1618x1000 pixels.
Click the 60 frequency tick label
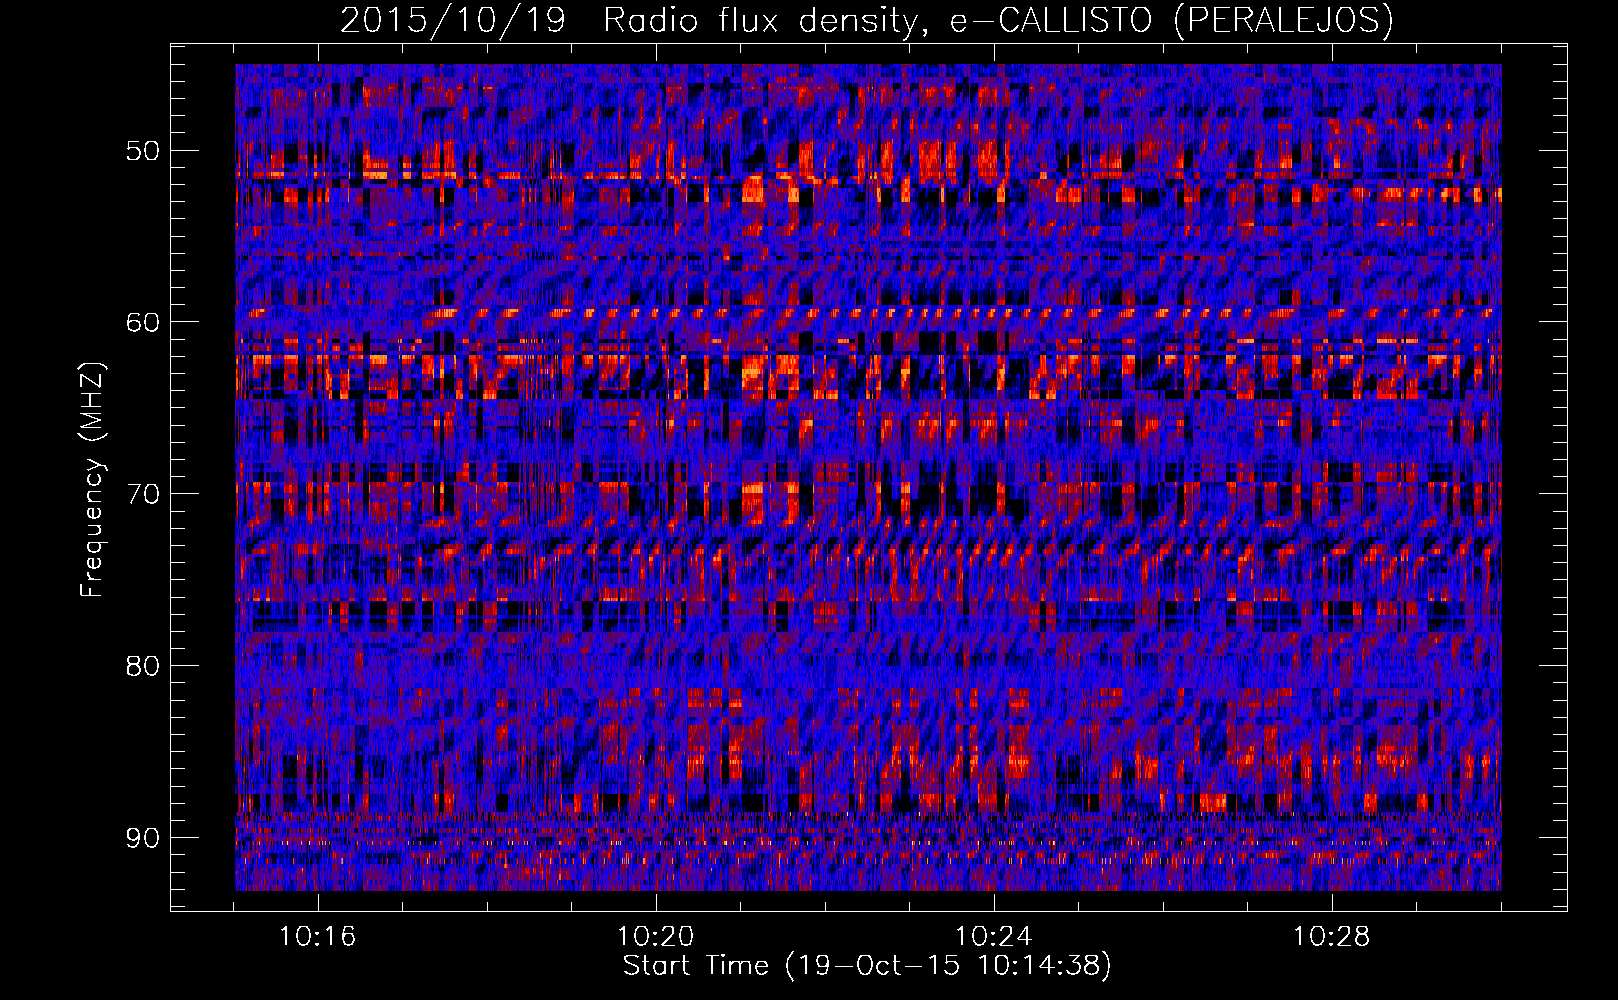click(x=142, y=322)
